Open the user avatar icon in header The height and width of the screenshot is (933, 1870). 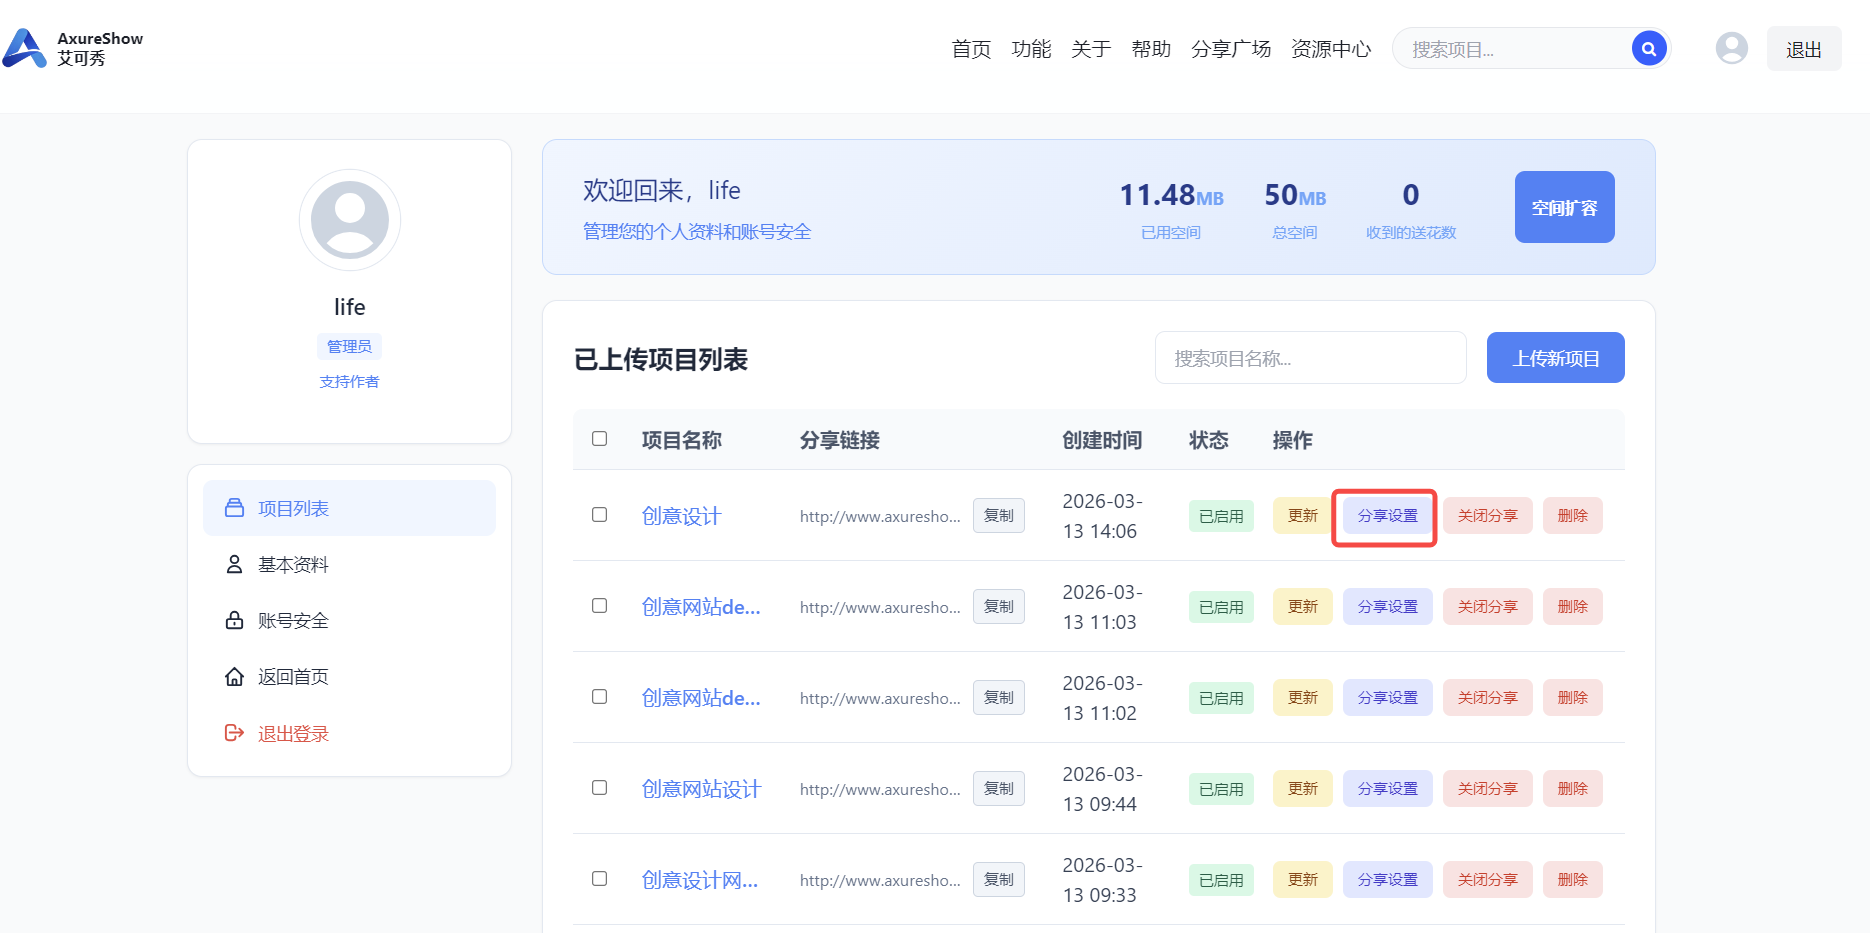click(x=1731, y=48)
